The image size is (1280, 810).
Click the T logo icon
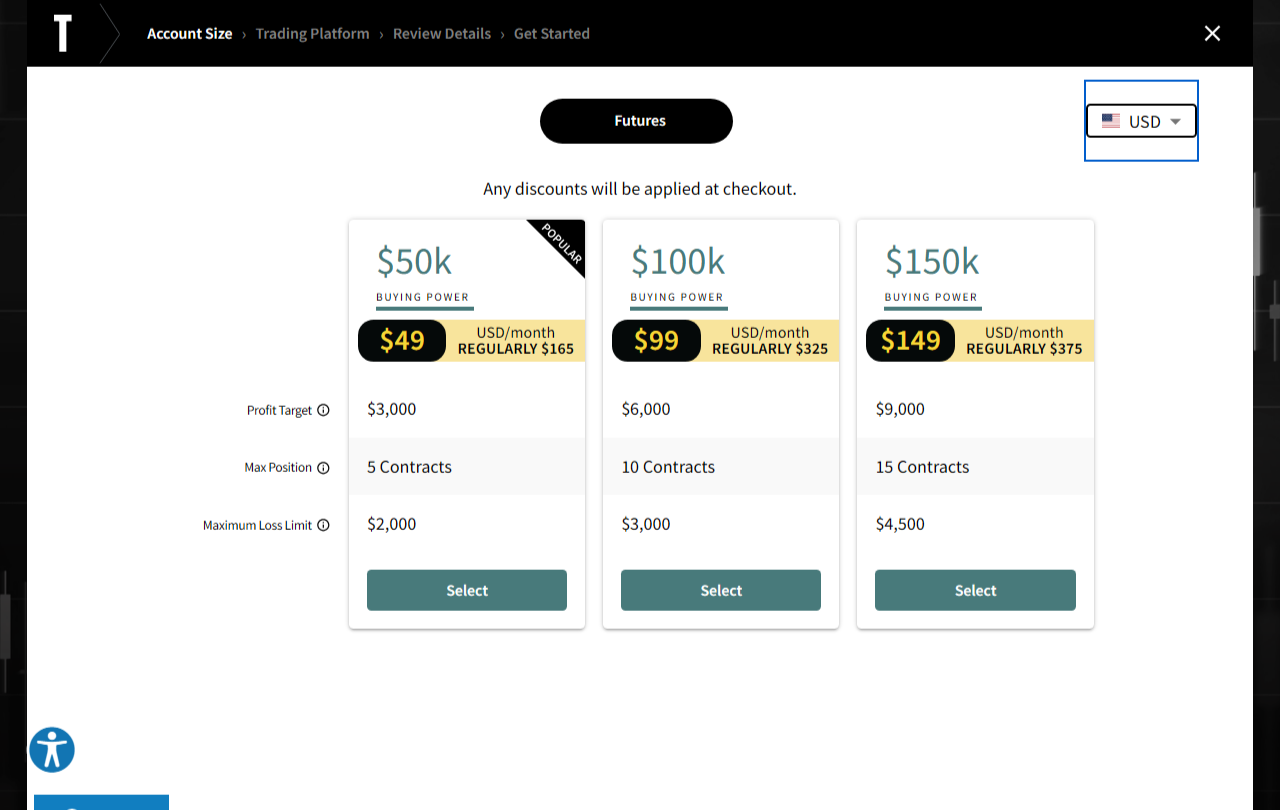[63, 33]
